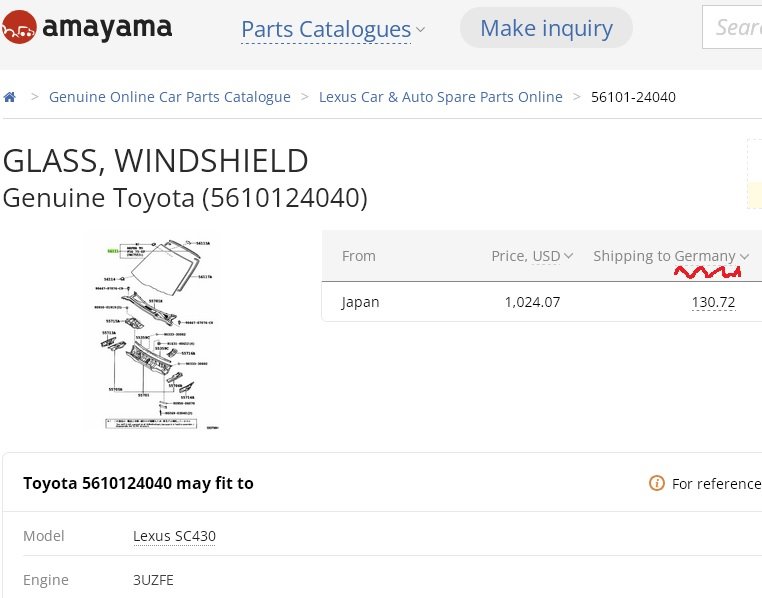Click the 1,024.07 price value

[x=532, y=302]
